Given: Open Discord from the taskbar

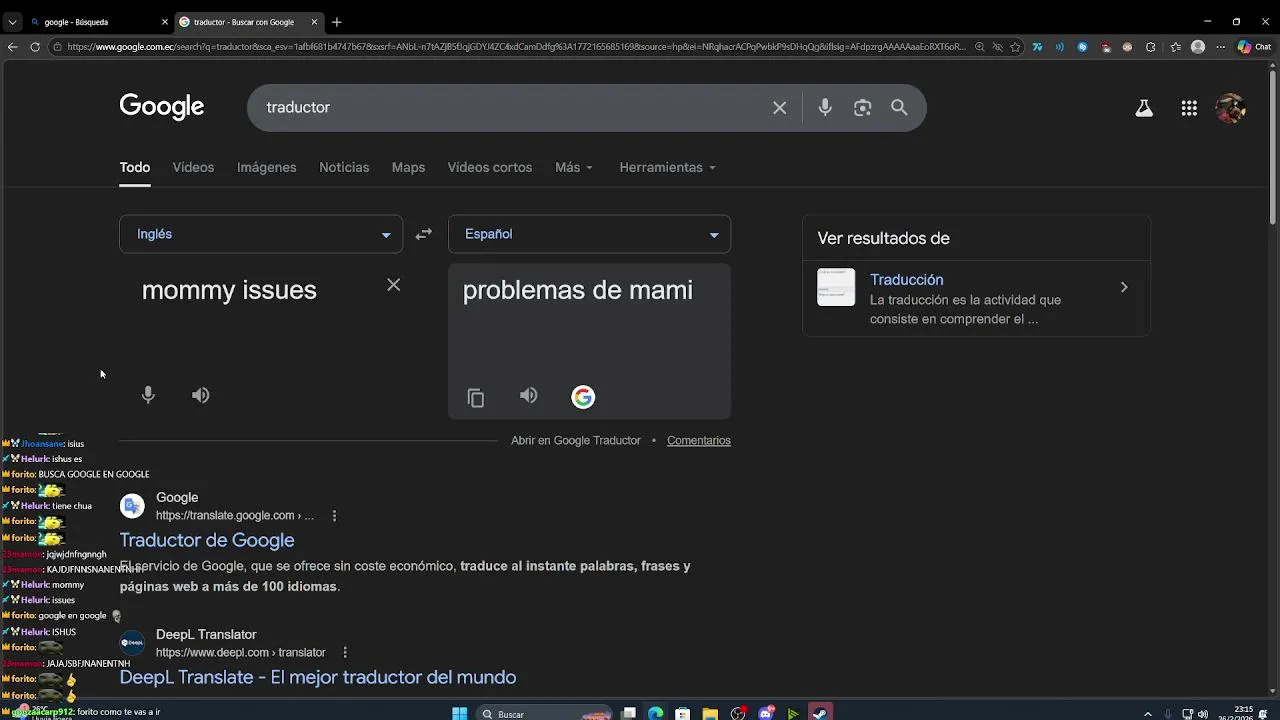Looking at the screenshot, I should (x=766, y=713).
